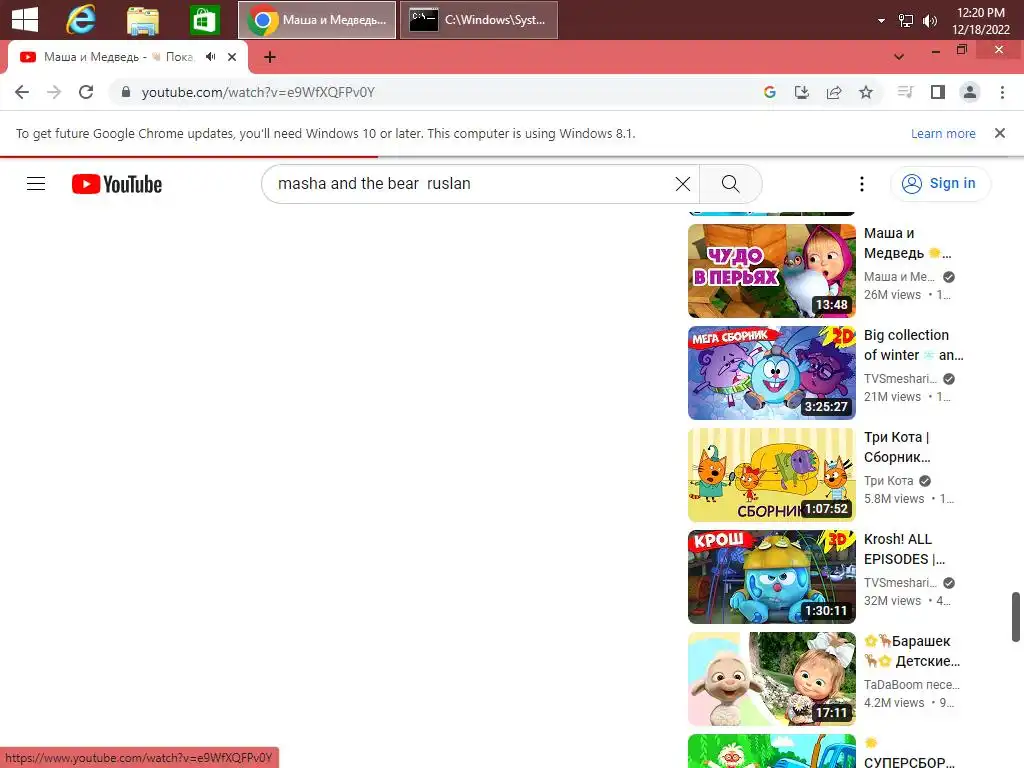The width and height of the screenshot is (1024, 768).
Task: Open the Чудо в перьях video thumbnail
Action: 771,271
